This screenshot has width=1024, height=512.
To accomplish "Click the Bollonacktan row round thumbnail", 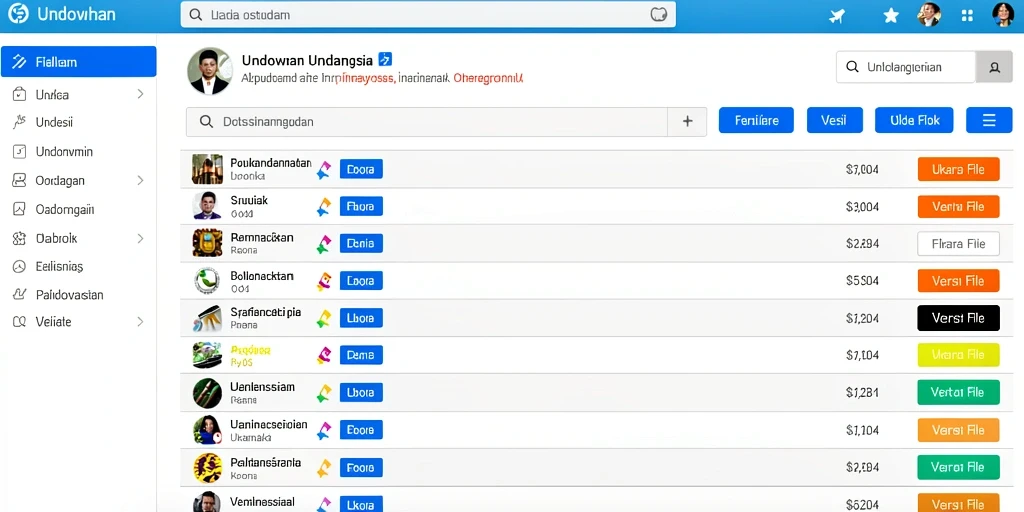I will [x=207, y=280].
